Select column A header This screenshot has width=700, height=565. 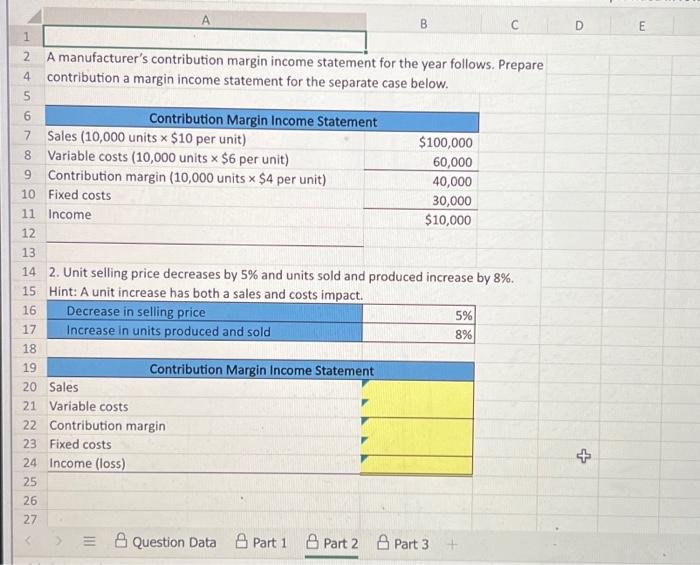[205, 20]
